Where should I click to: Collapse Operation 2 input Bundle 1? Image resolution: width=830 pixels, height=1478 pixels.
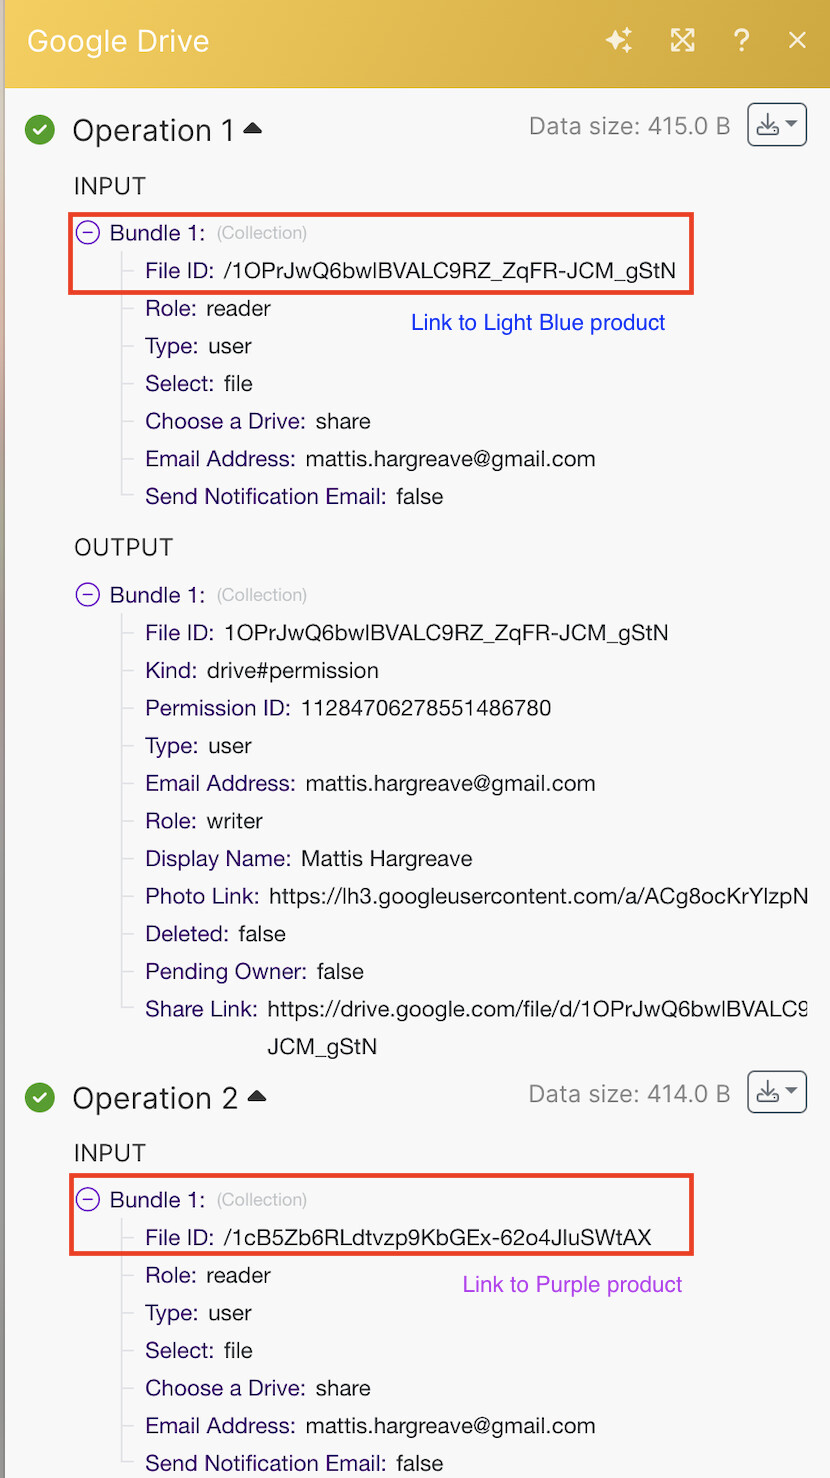[88, 1200]
